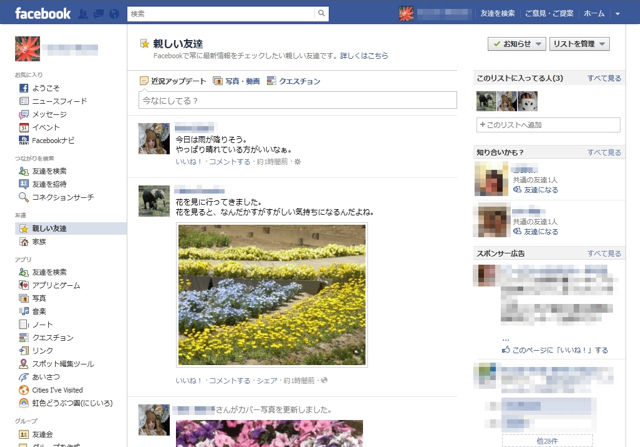The height and width of the screenshot is (447, 640).
Task: Click the +このリストへ追加 field
Action: [548, 125]
